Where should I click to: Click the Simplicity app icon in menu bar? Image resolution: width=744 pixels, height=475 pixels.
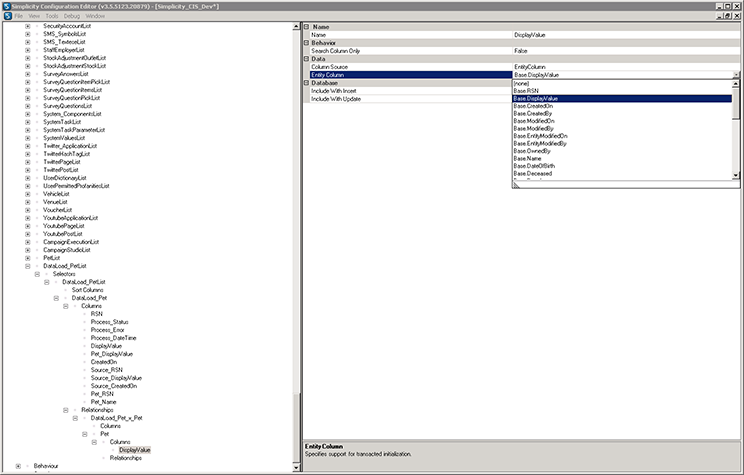[x=7, y=16]
